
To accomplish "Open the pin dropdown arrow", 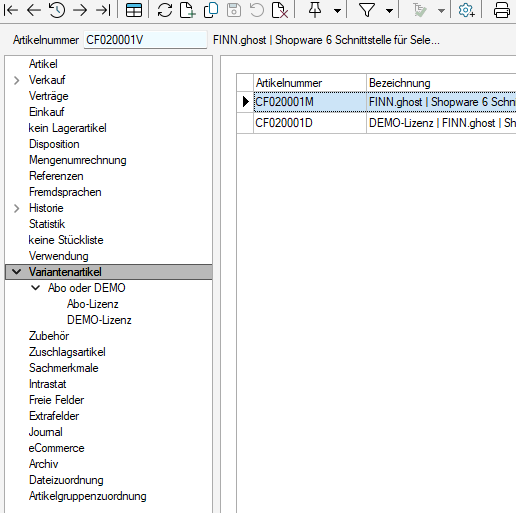I will click(x=337, y=11).
